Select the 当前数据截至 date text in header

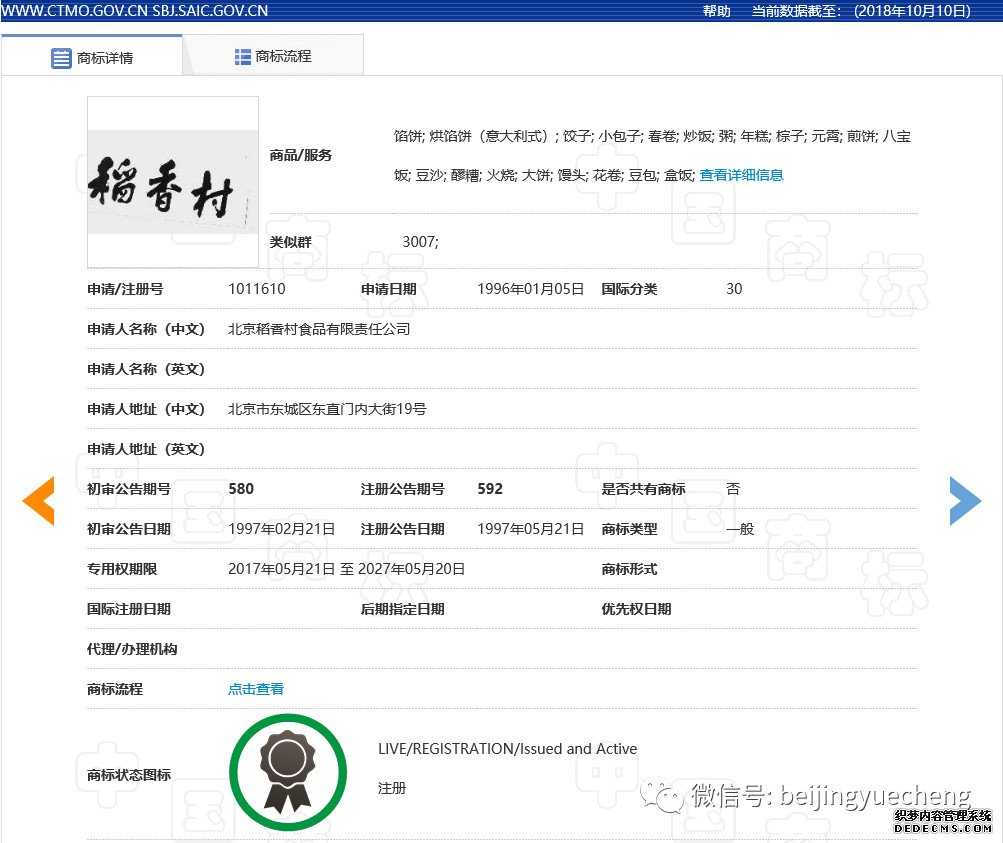861,11
